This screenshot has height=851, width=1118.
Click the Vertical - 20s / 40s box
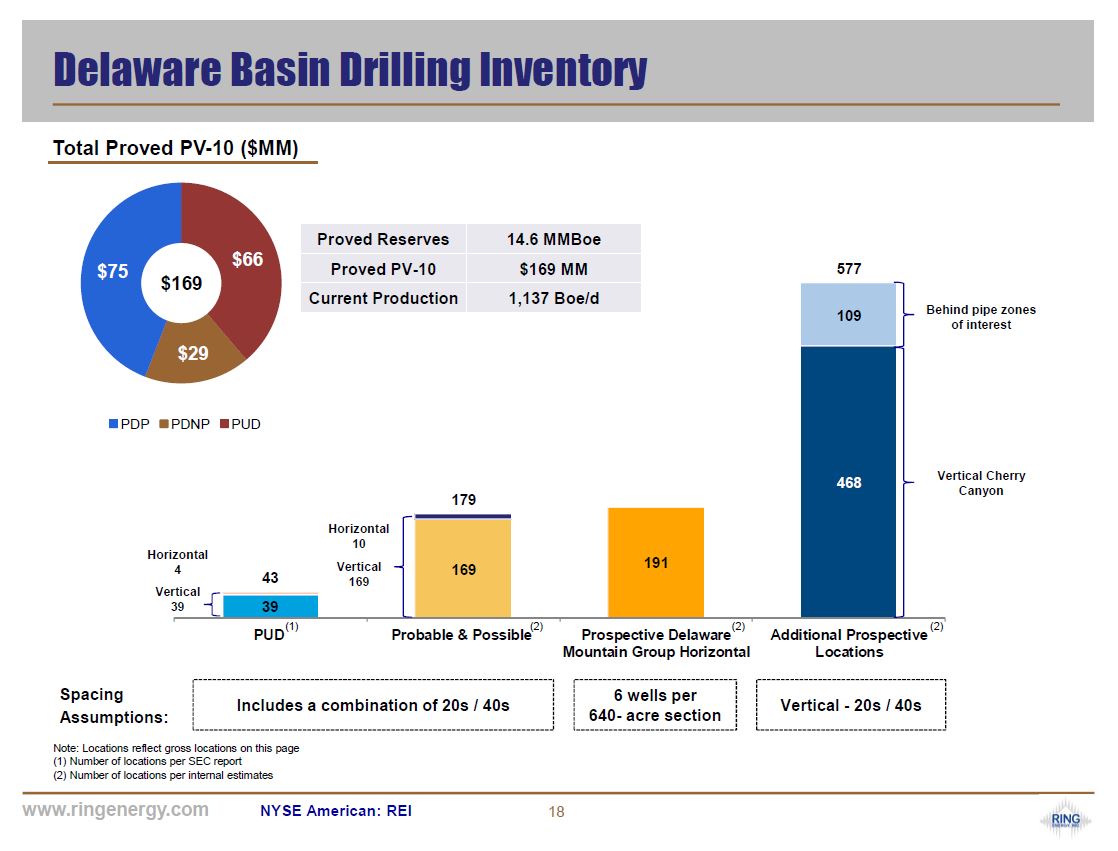click(851, 705)
